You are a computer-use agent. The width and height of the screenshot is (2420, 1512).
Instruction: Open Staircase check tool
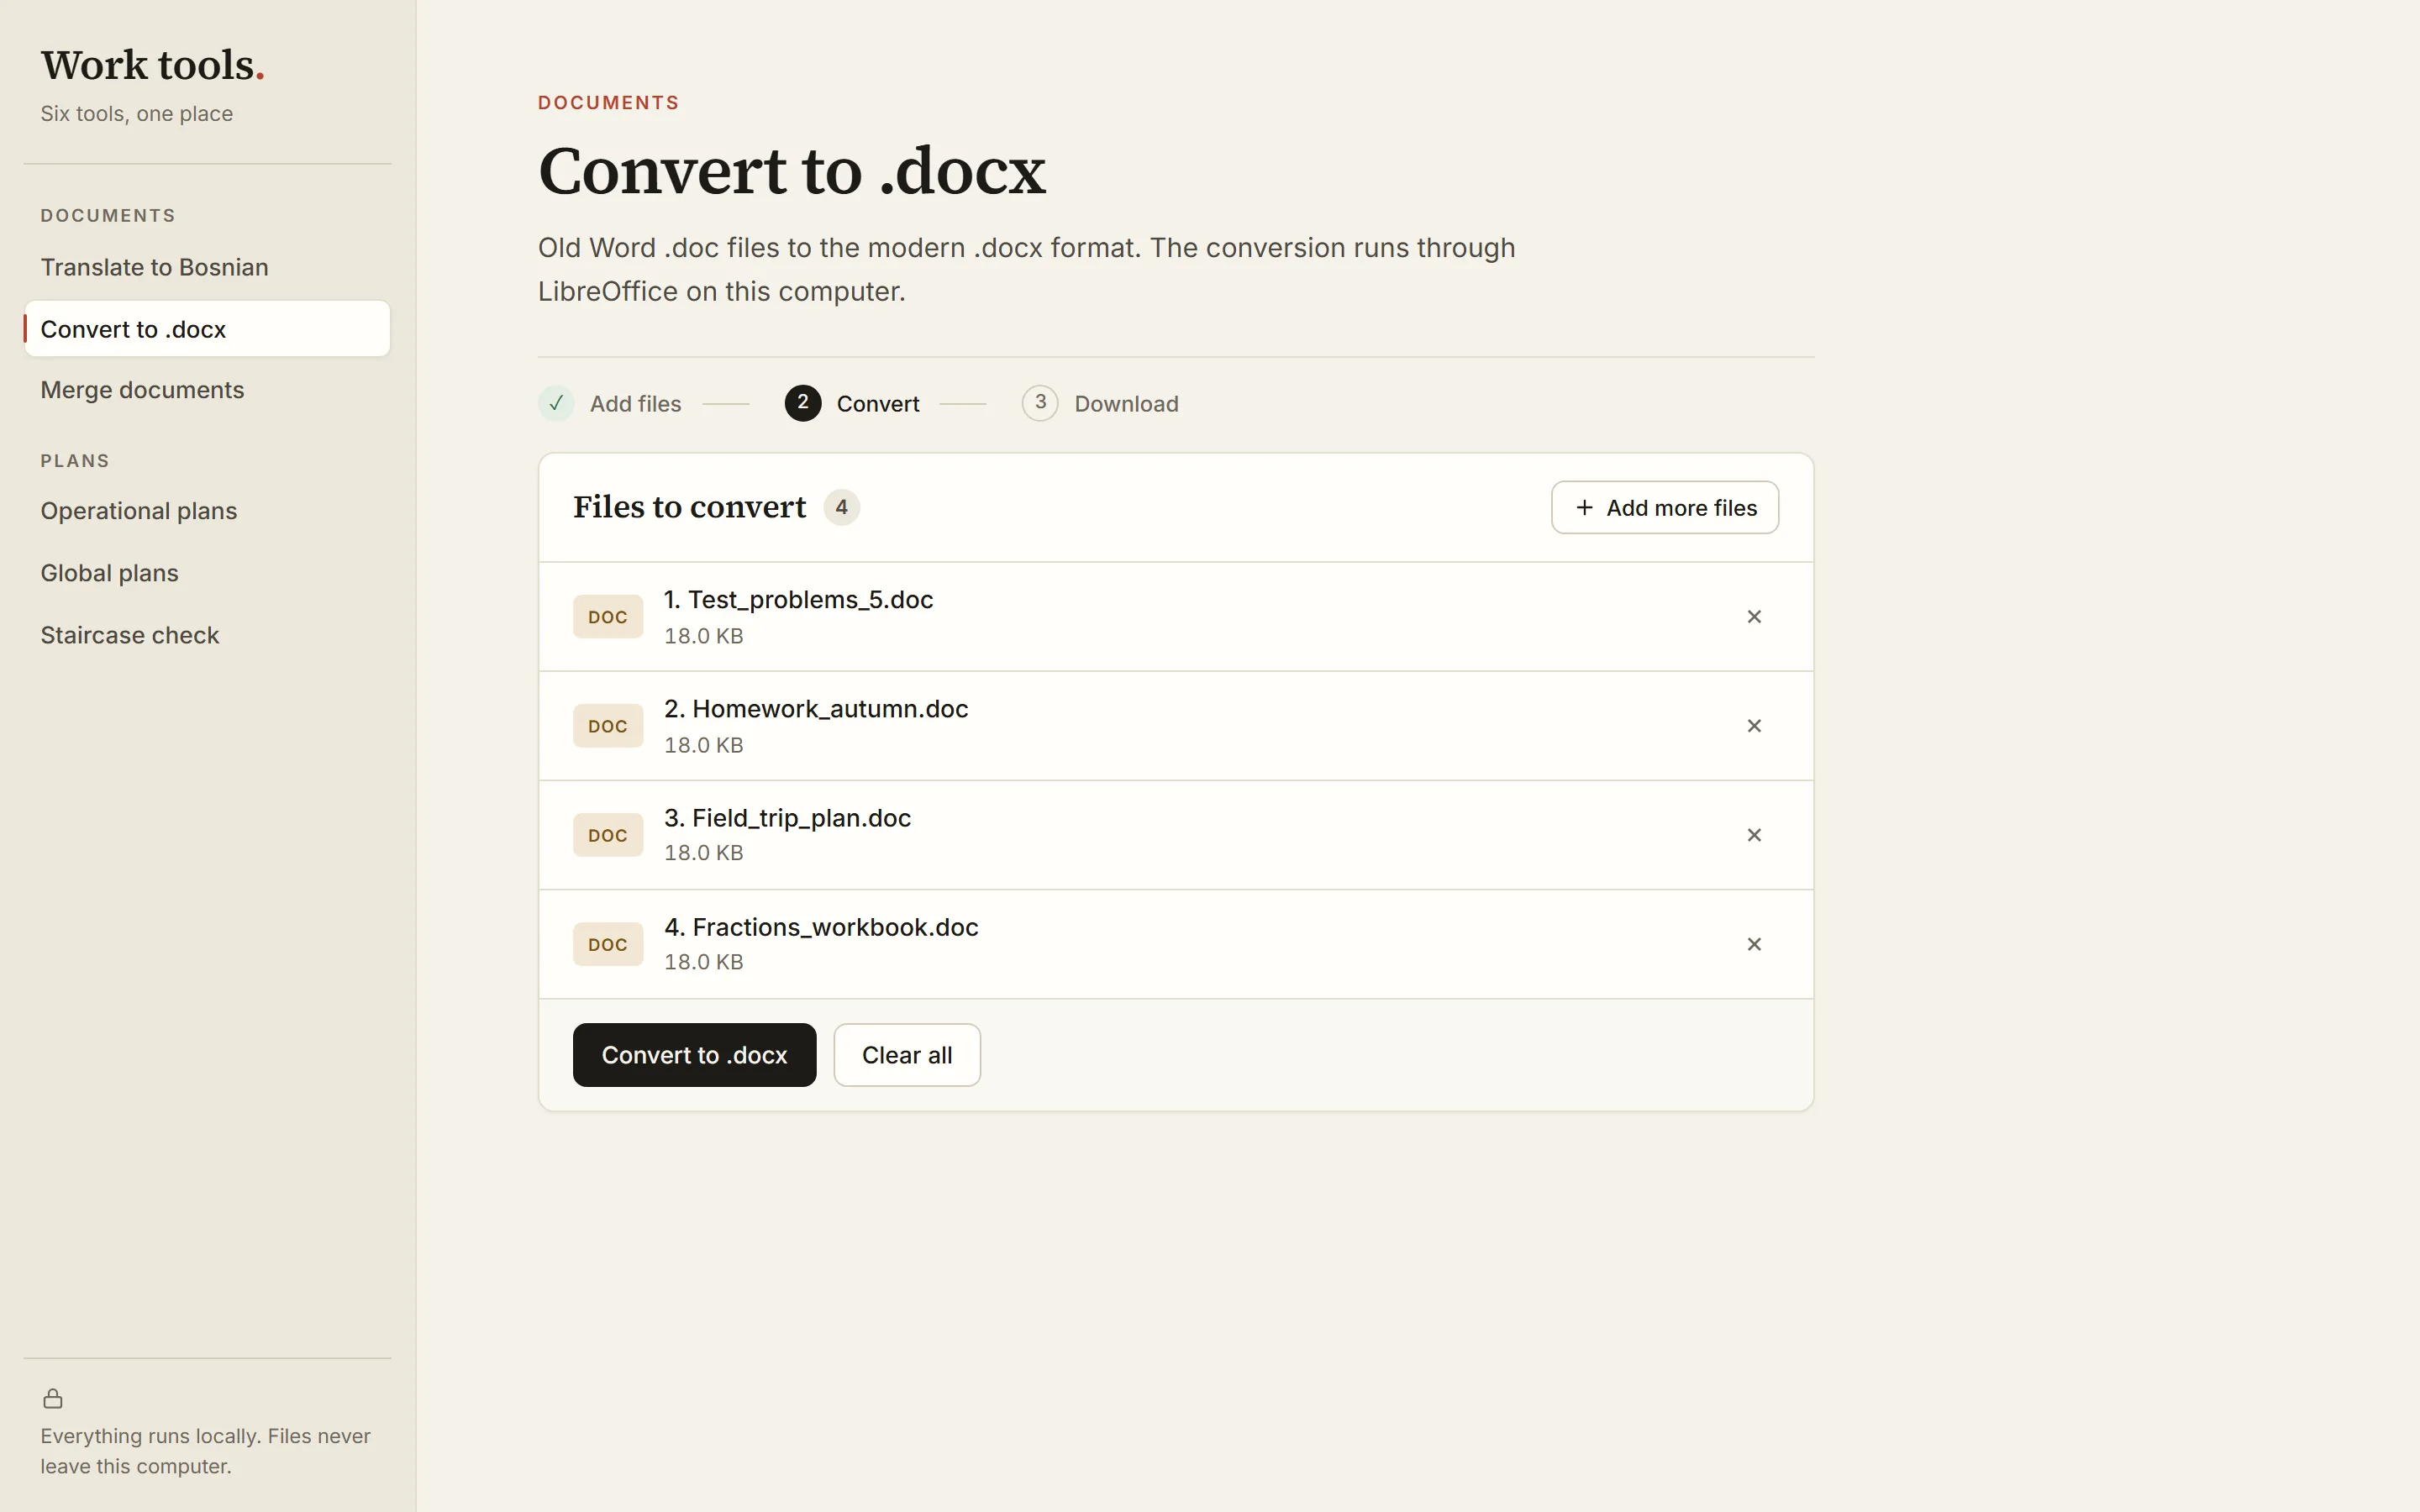pyautogui.click(x=207, y=635)
